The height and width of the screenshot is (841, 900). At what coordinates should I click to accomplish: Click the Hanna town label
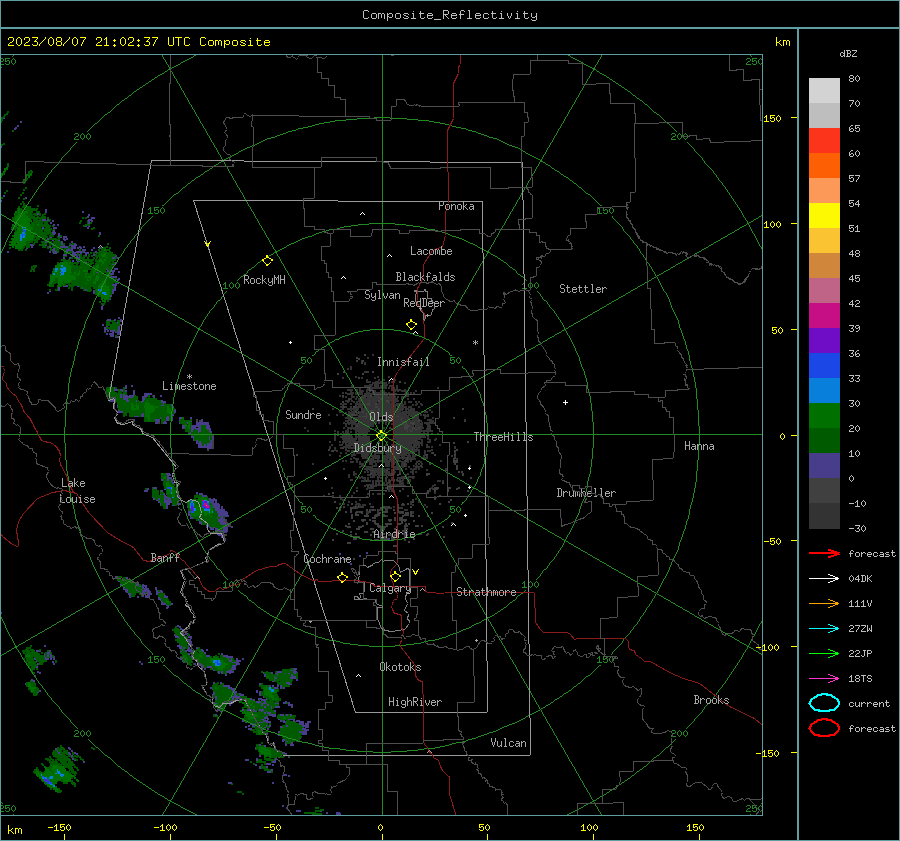point(699,446)
